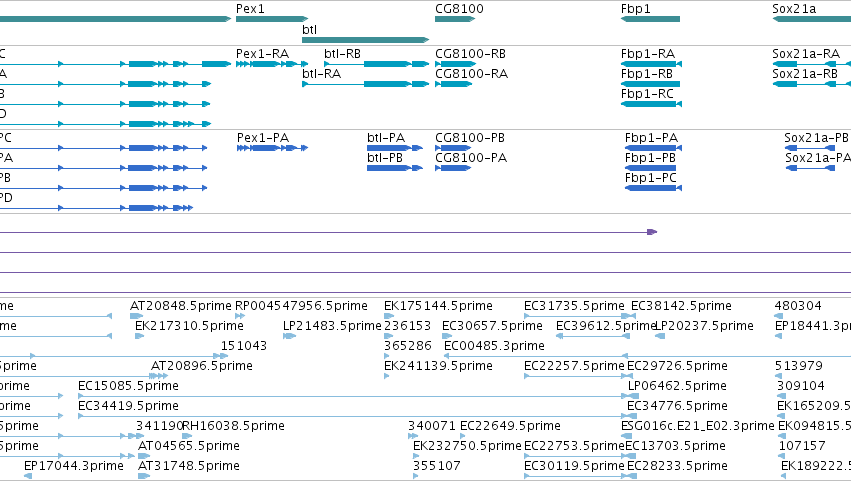Click transcript CG8100-RA
Viewport: 851px width, 481px height.
point(471,74)
